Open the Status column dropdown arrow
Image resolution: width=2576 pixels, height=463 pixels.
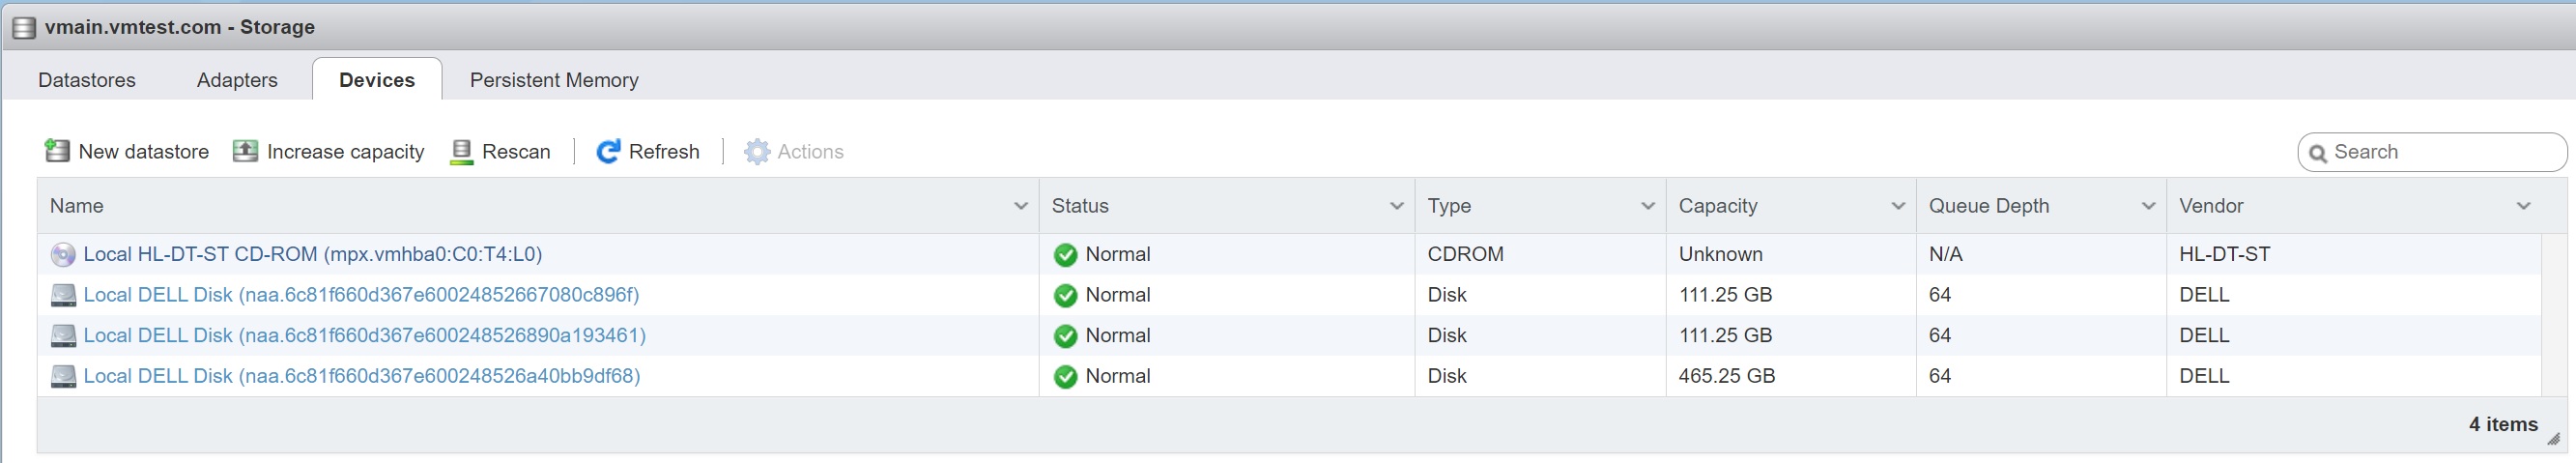coord(1396,206)
